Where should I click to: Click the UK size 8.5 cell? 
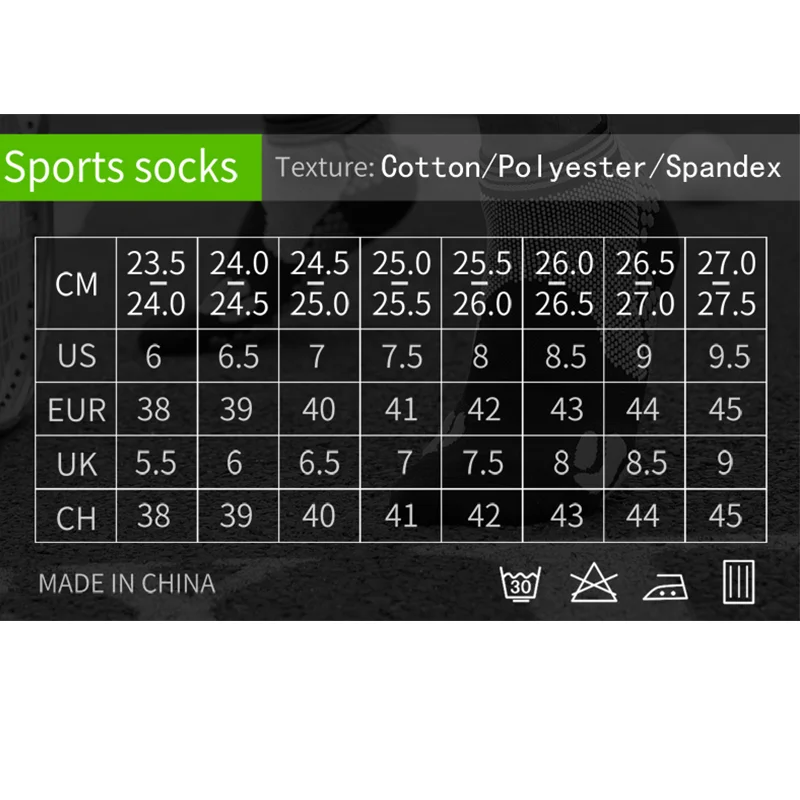click(645, 463)
